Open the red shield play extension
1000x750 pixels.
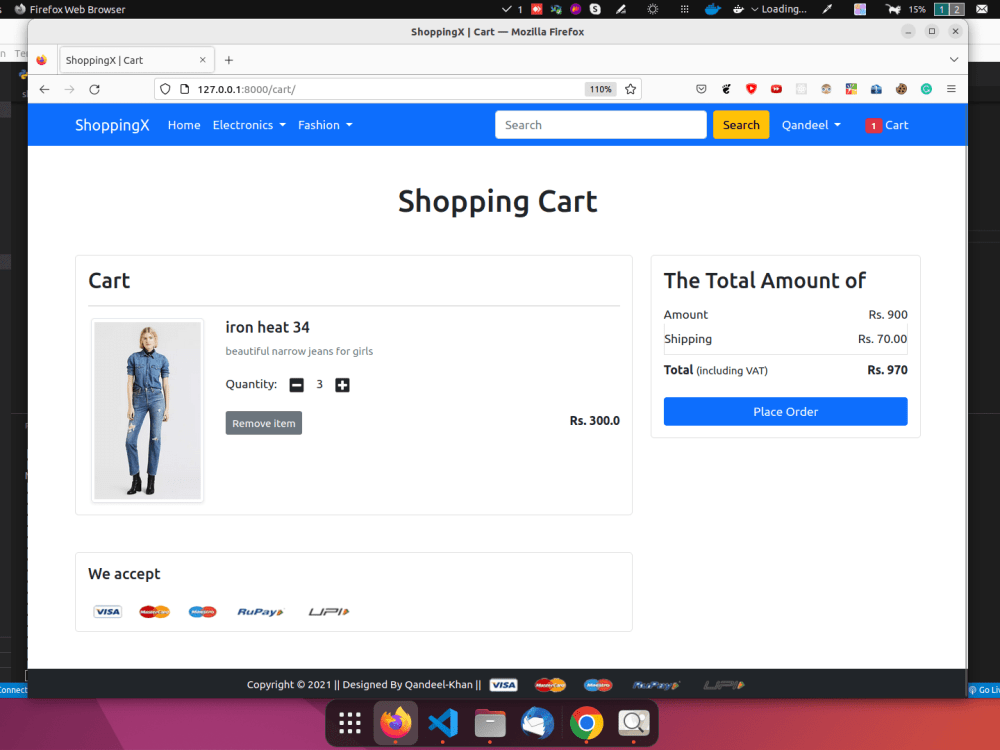[x=751, y=89]
